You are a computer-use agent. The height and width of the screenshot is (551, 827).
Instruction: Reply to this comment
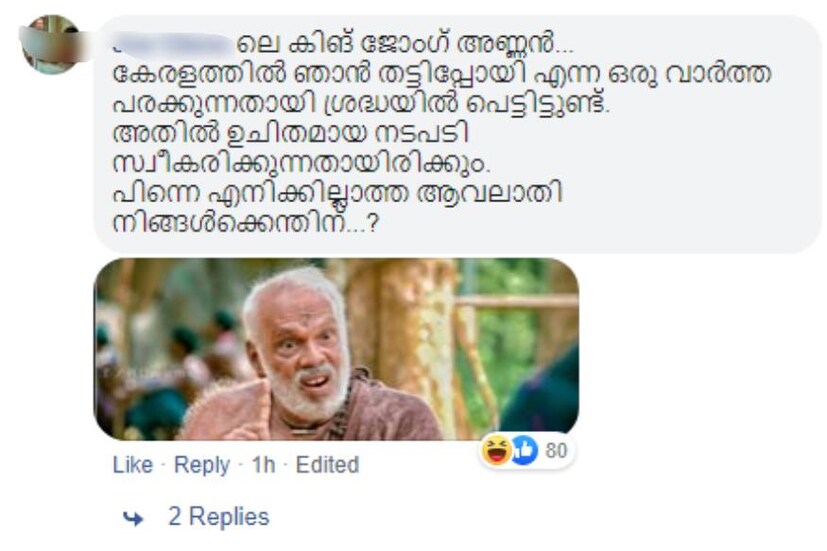pyautogui.click(x=201, y=465)
